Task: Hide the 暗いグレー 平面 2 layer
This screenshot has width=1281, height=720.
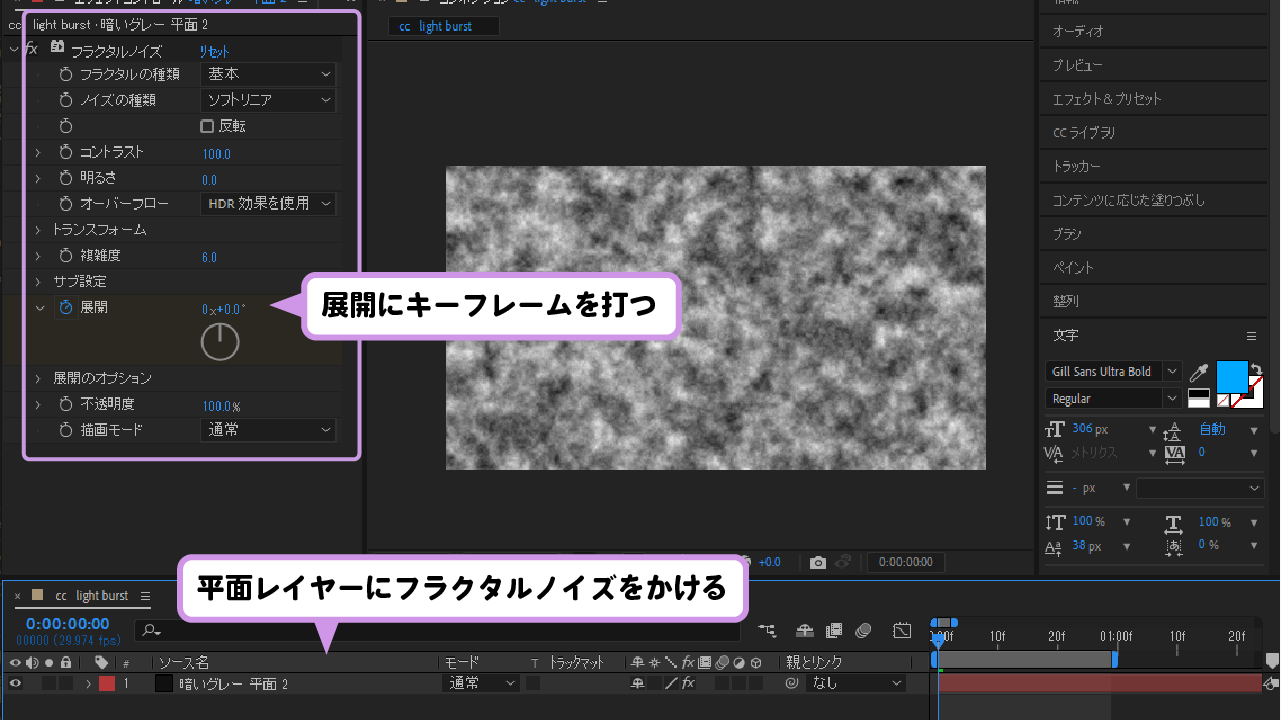Action: pos(15,684)
